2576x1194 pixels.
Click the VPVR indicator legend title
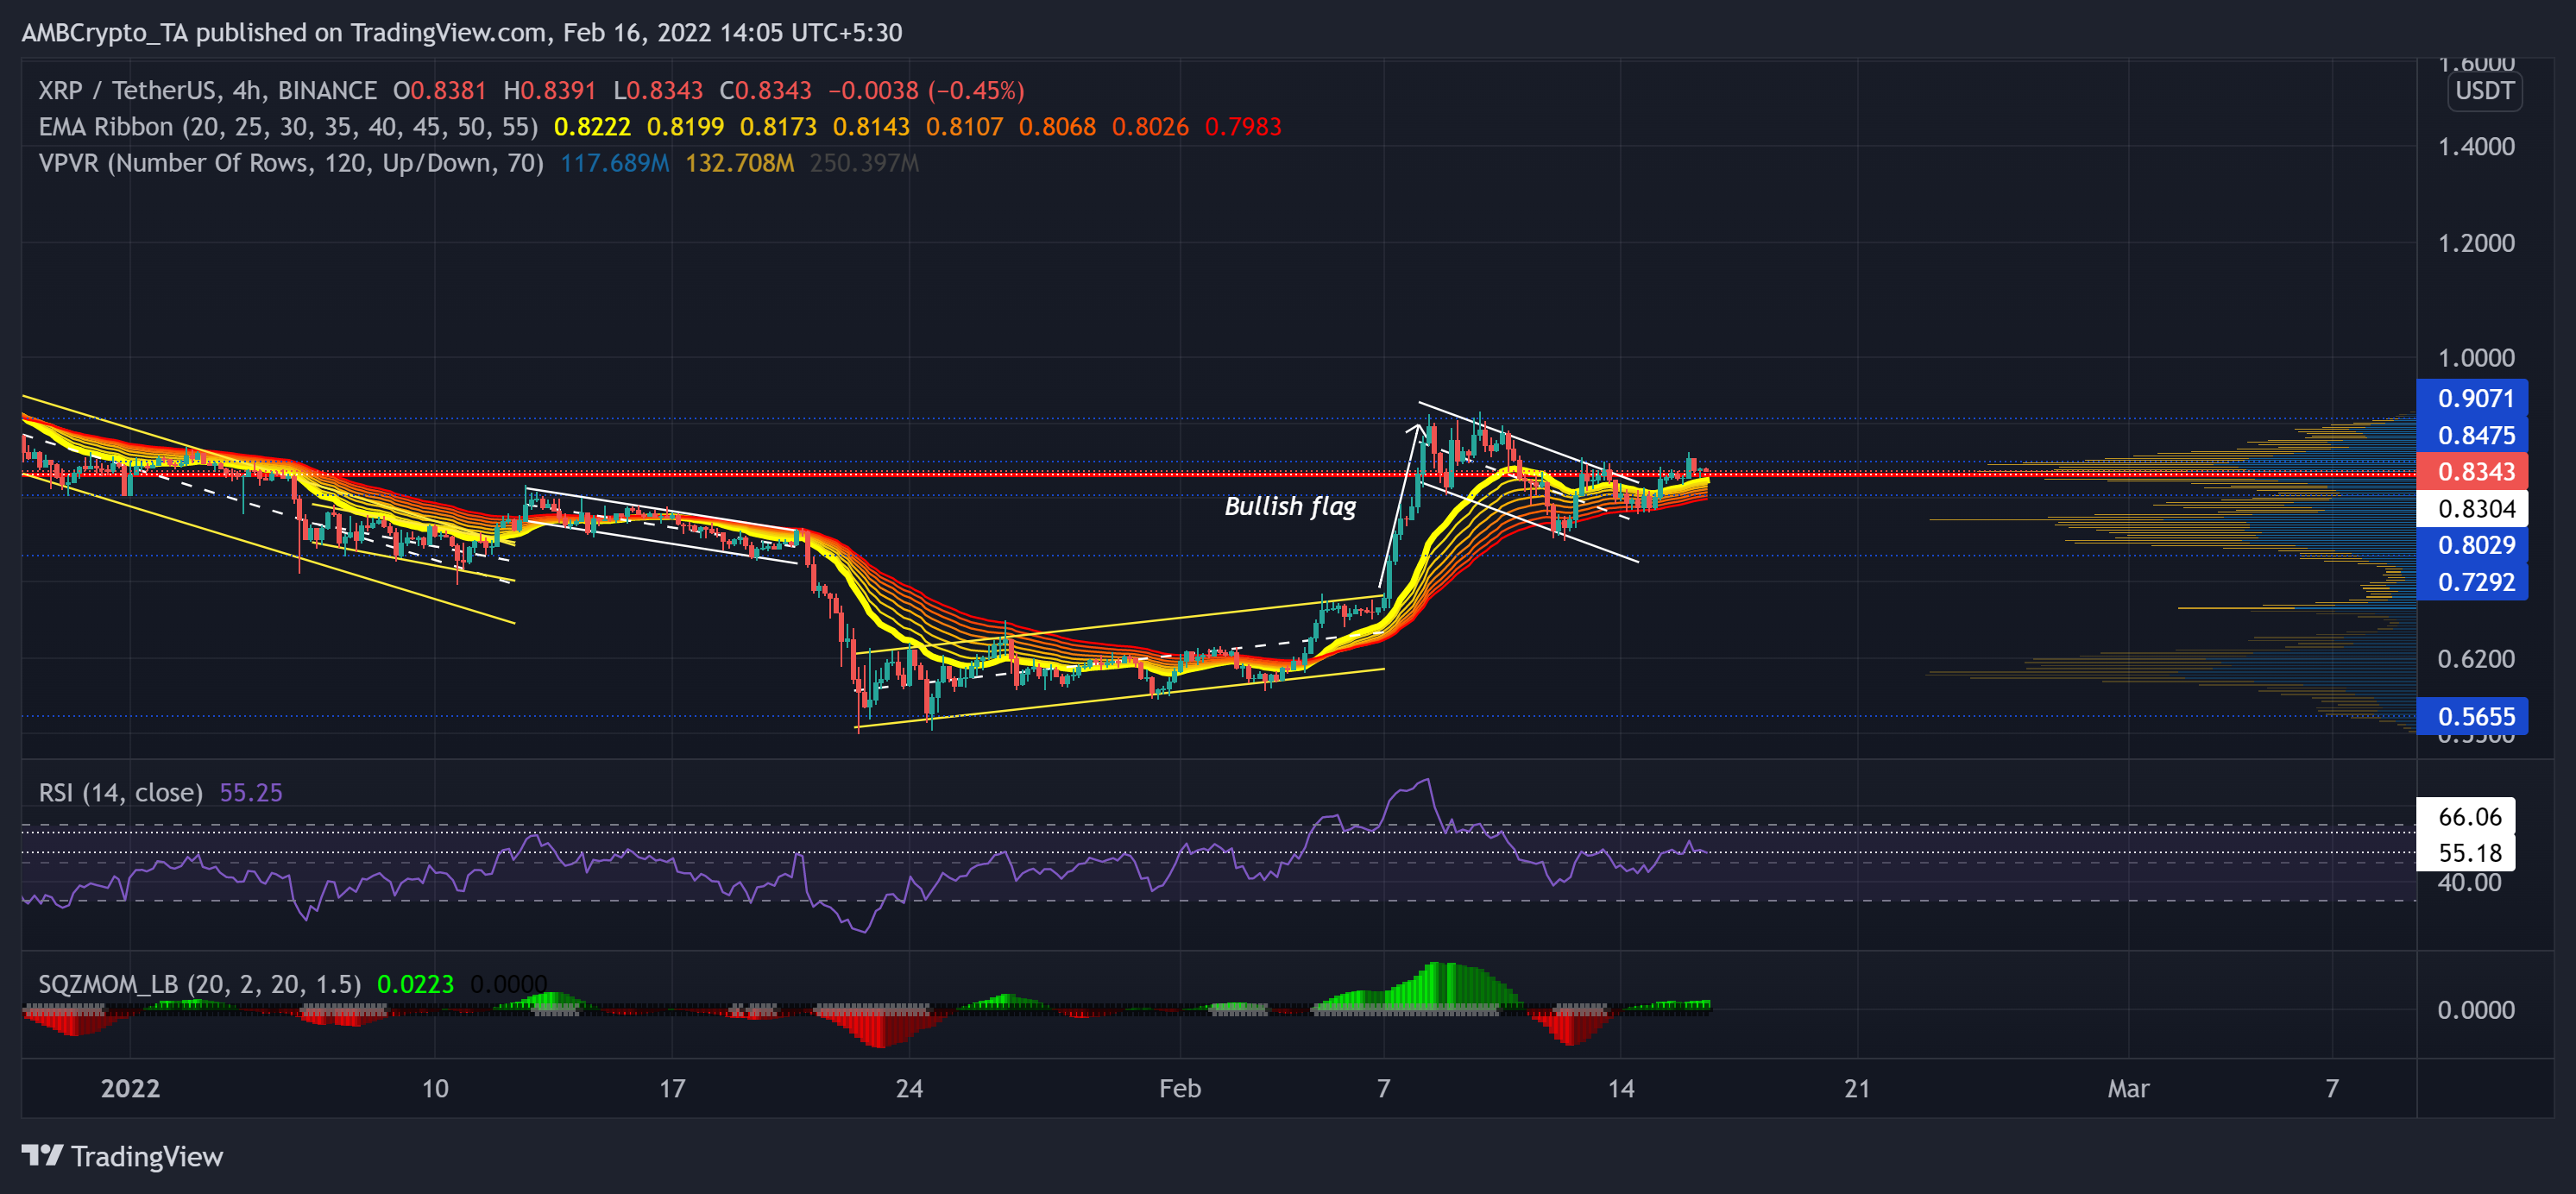(291, 163)
